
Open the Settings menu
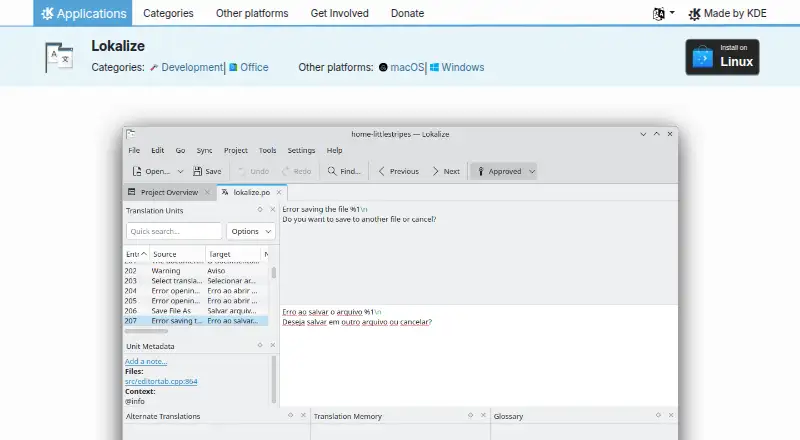[x=301, y=150]
